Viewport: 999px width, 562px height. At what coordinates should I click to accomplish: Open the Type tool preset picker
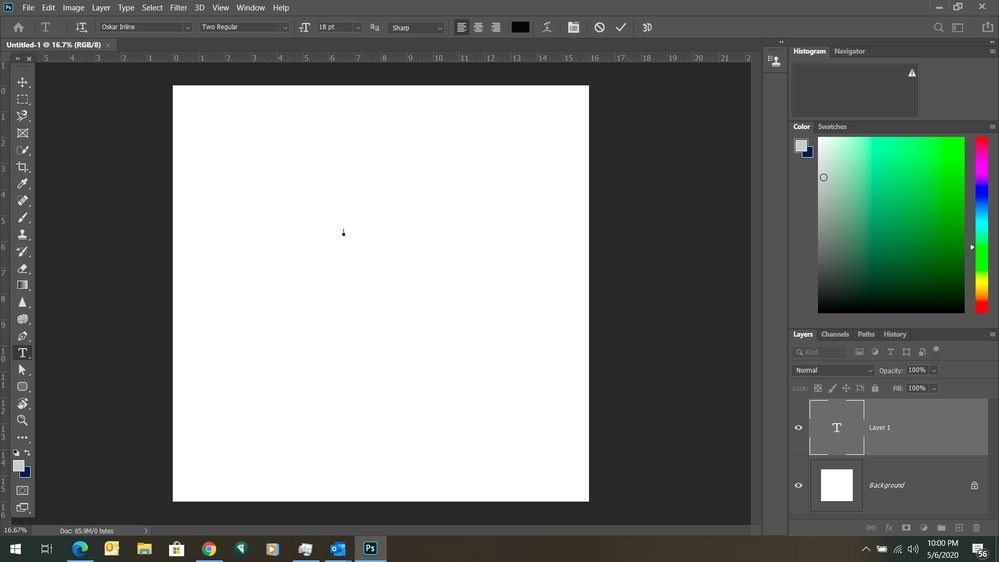click(x=48, y=27)
